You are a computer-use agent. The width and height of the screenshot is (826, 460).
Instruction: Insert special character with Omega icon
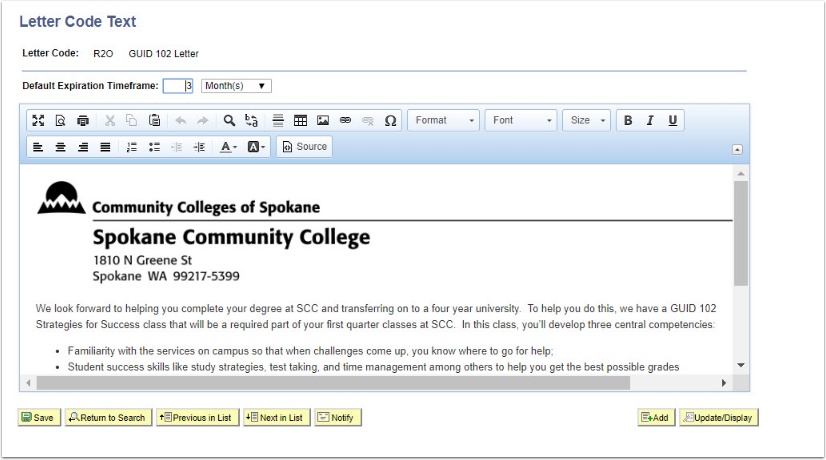(x=390, y=120)
